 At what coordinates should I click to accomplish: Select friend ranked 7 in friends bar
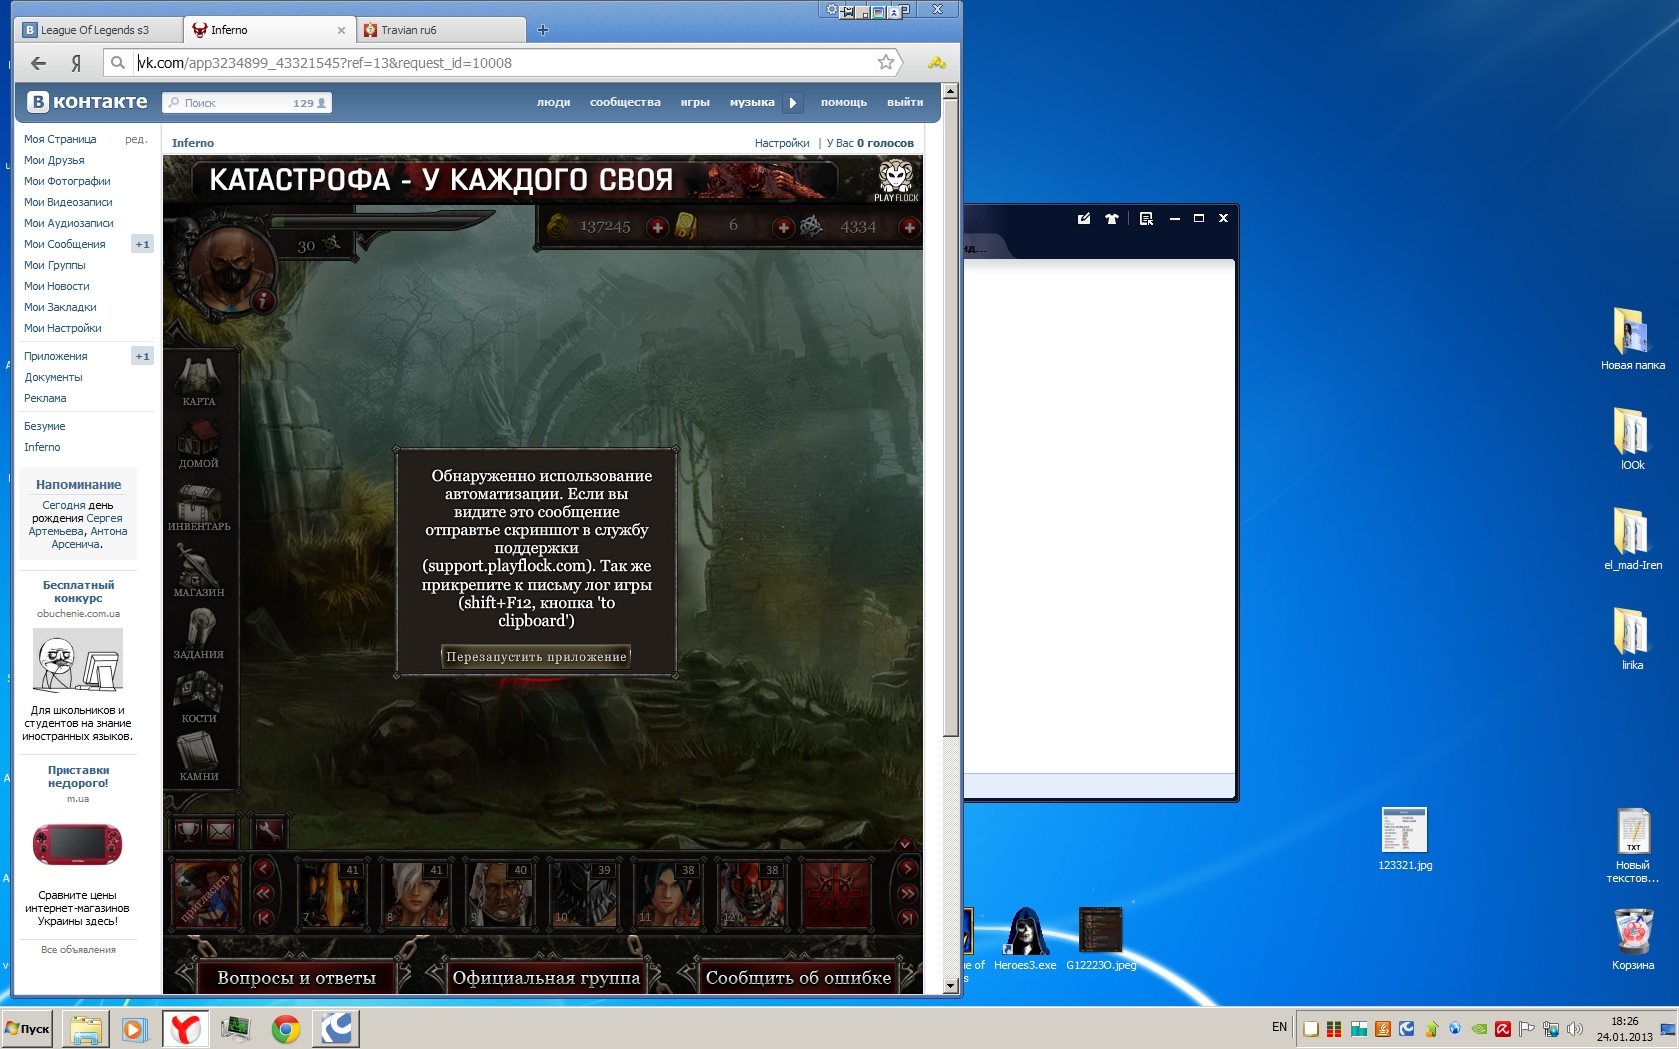pos(330,894)
